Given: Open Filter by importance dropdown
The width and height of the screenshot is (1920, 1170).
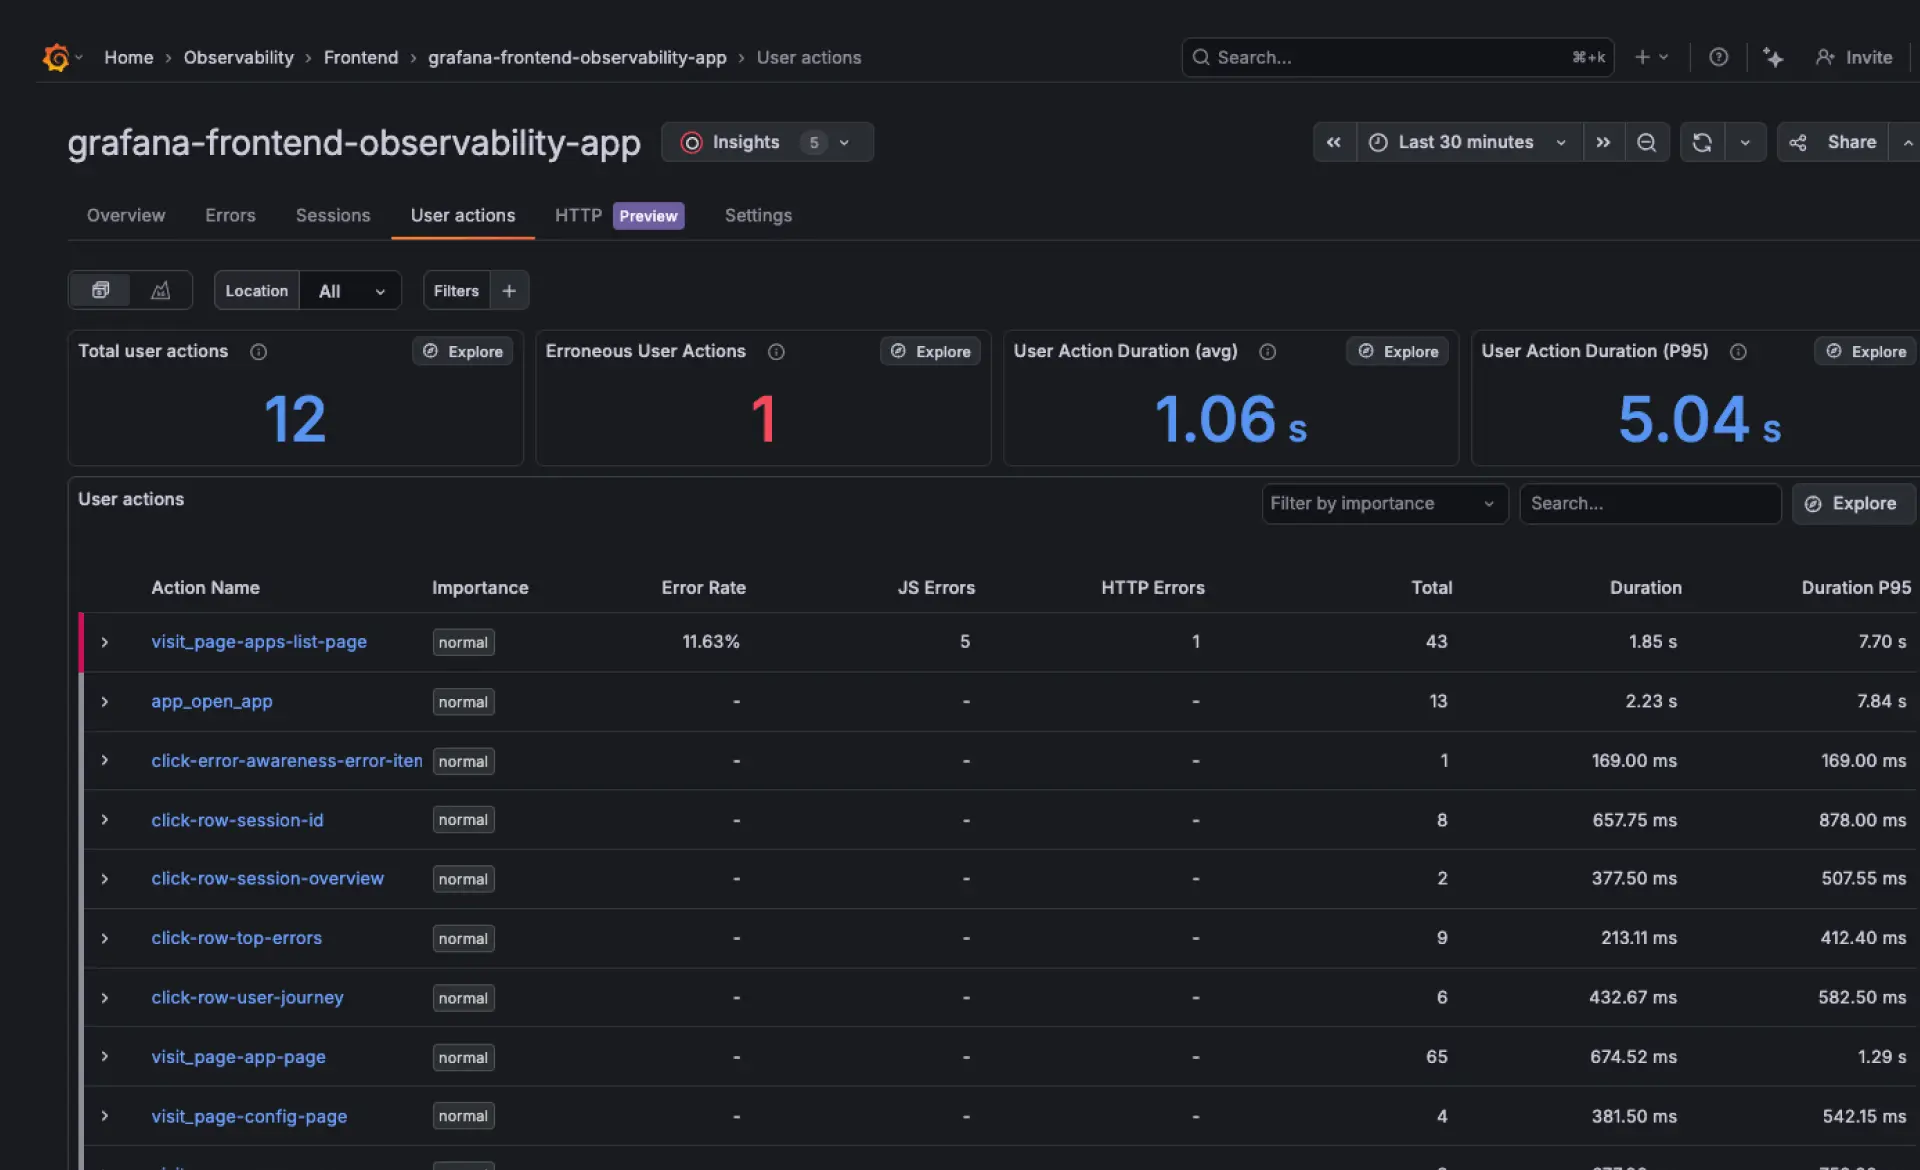Looking at the screenshot, I should (x=1385, y=503).
